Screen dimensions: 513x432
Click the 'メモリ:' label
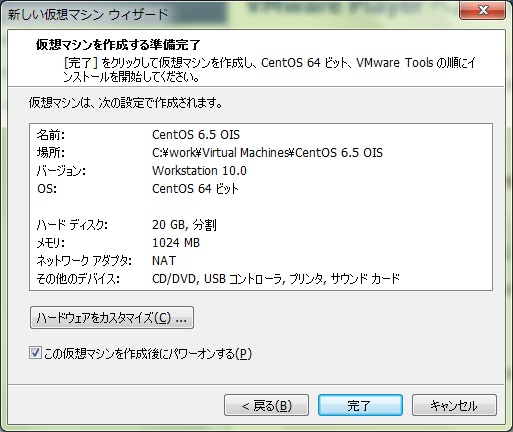tap(51, 243)
